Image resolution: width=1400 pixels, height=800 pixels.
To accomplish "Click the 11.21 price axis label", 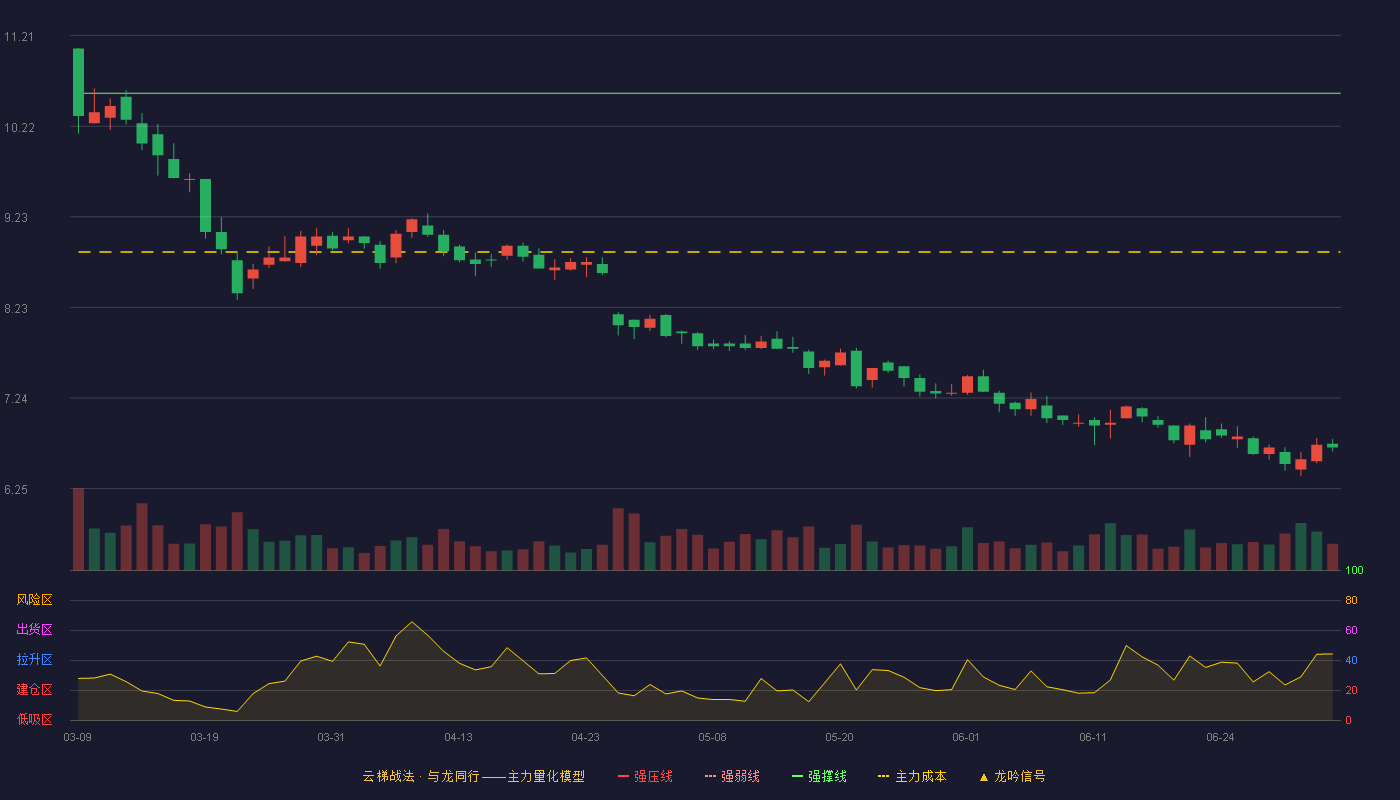I will (x=18, y=37).
